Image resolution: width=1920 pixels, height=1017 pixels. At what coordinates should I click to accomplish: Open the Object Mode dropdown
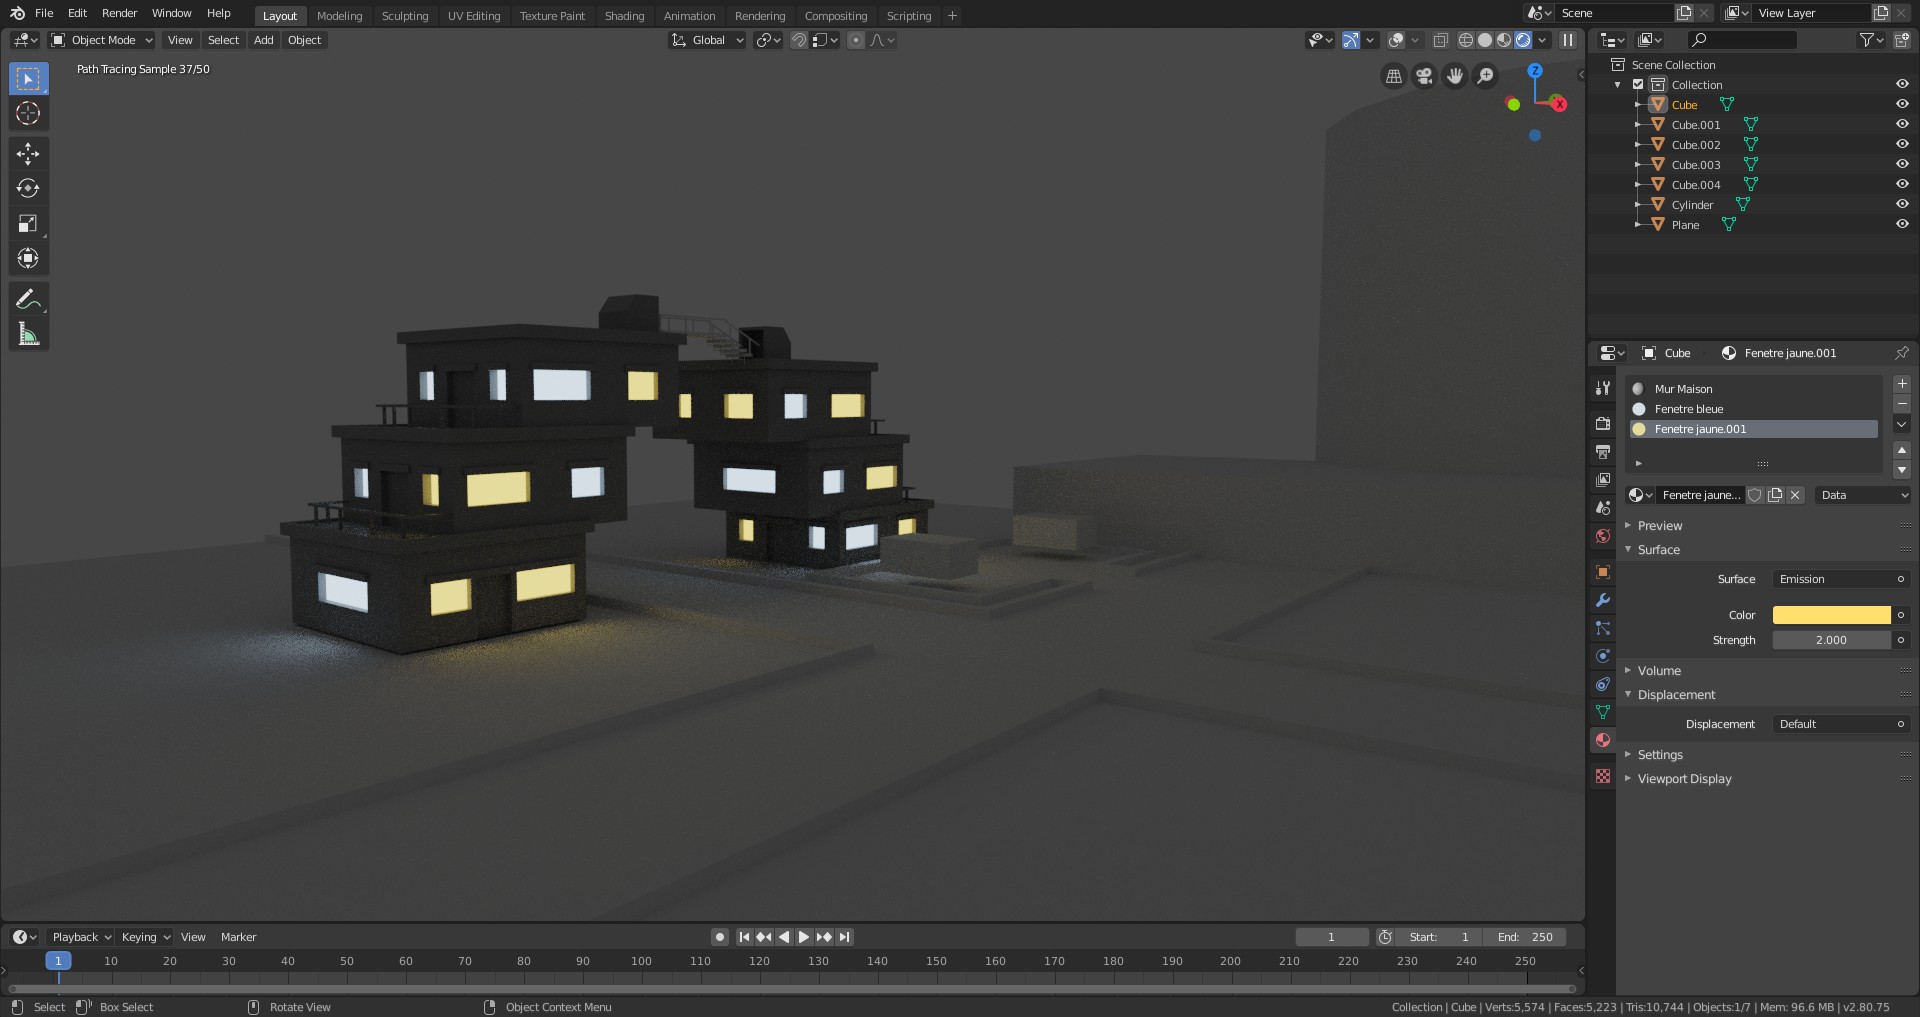[x=102, y=40]
